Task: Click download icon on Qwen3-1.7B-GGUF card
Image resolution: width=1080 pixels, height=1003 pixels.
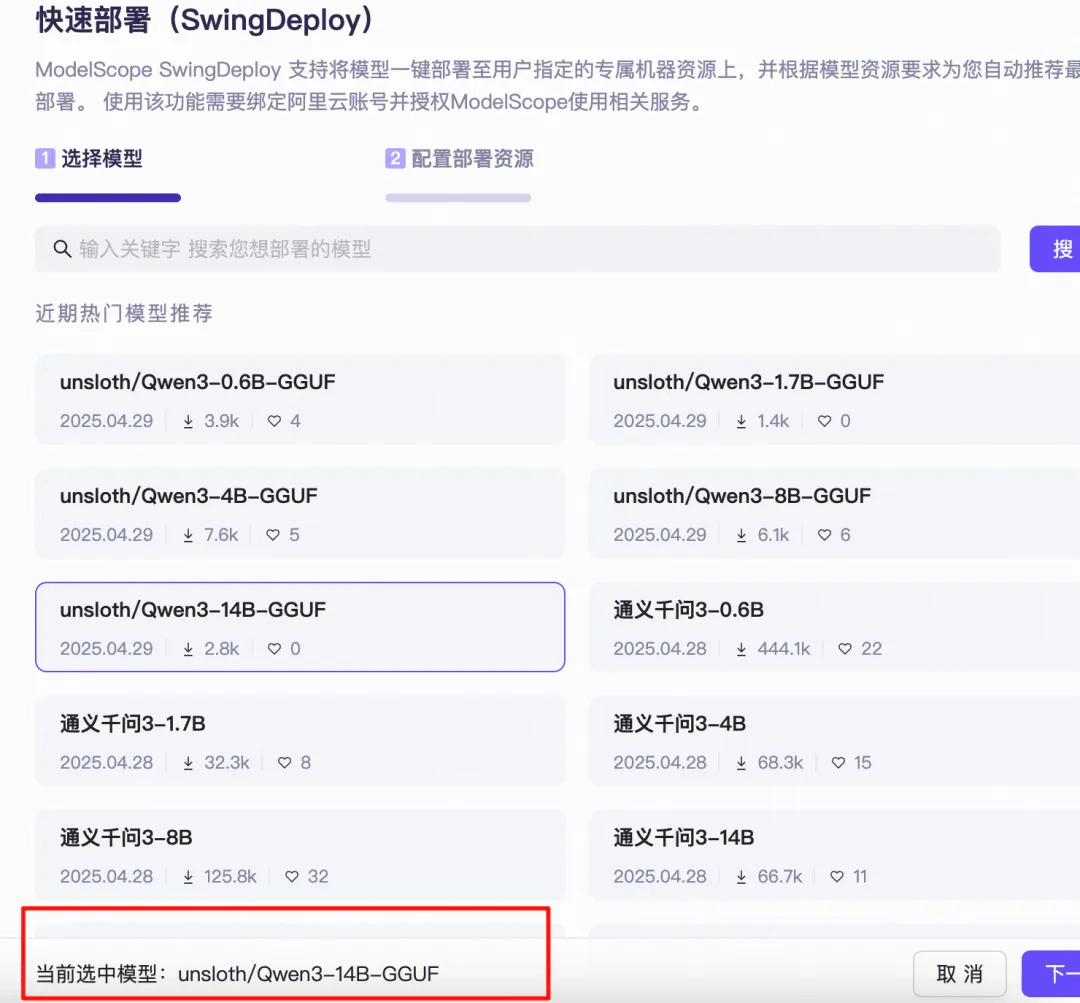Action: [741, 422]
